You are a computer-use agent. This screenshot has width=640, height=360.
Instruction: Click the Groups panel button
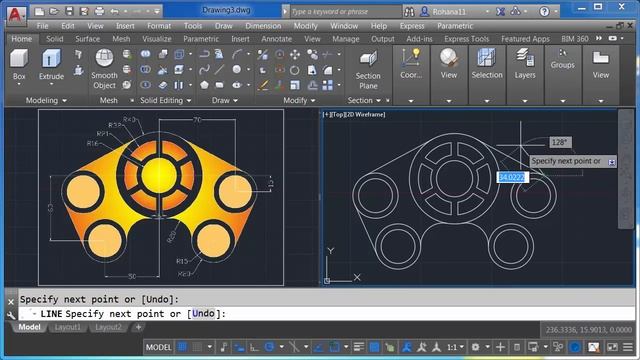pyautogui.click(x=562, y=59)
